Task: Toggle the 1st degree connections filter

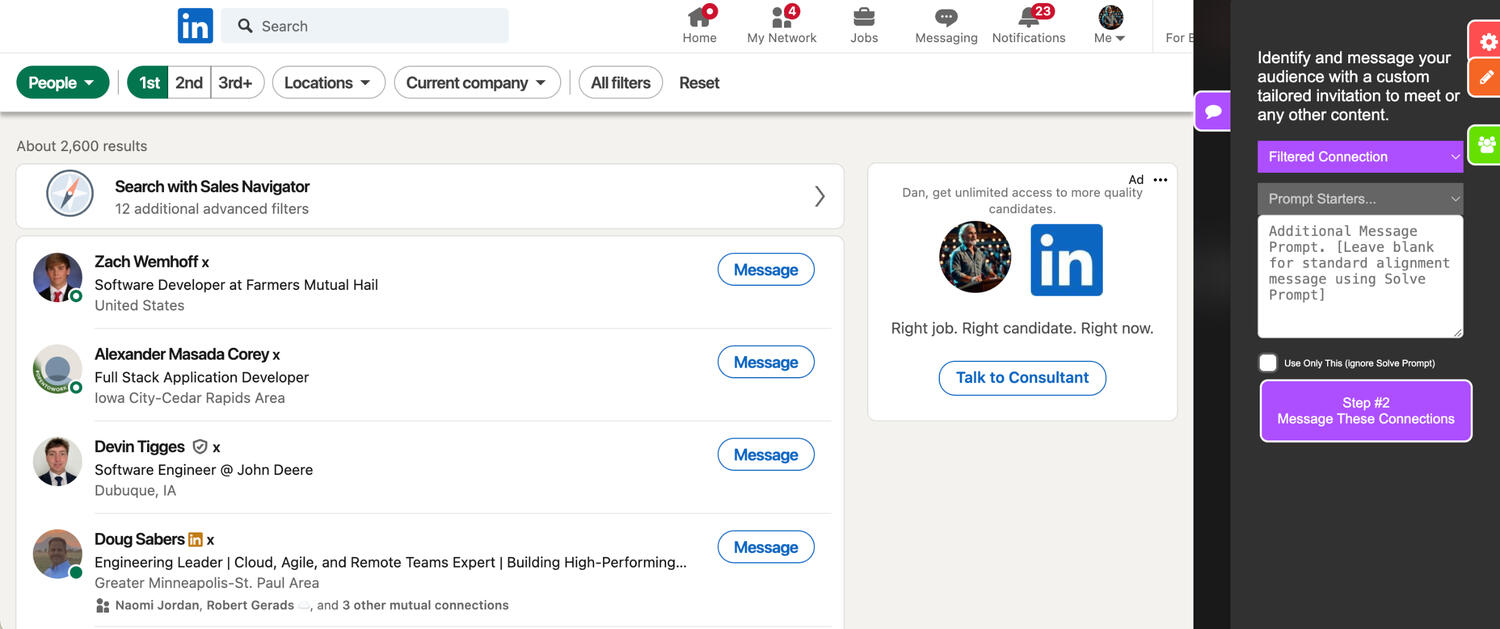Action: (x=149, y=83)
